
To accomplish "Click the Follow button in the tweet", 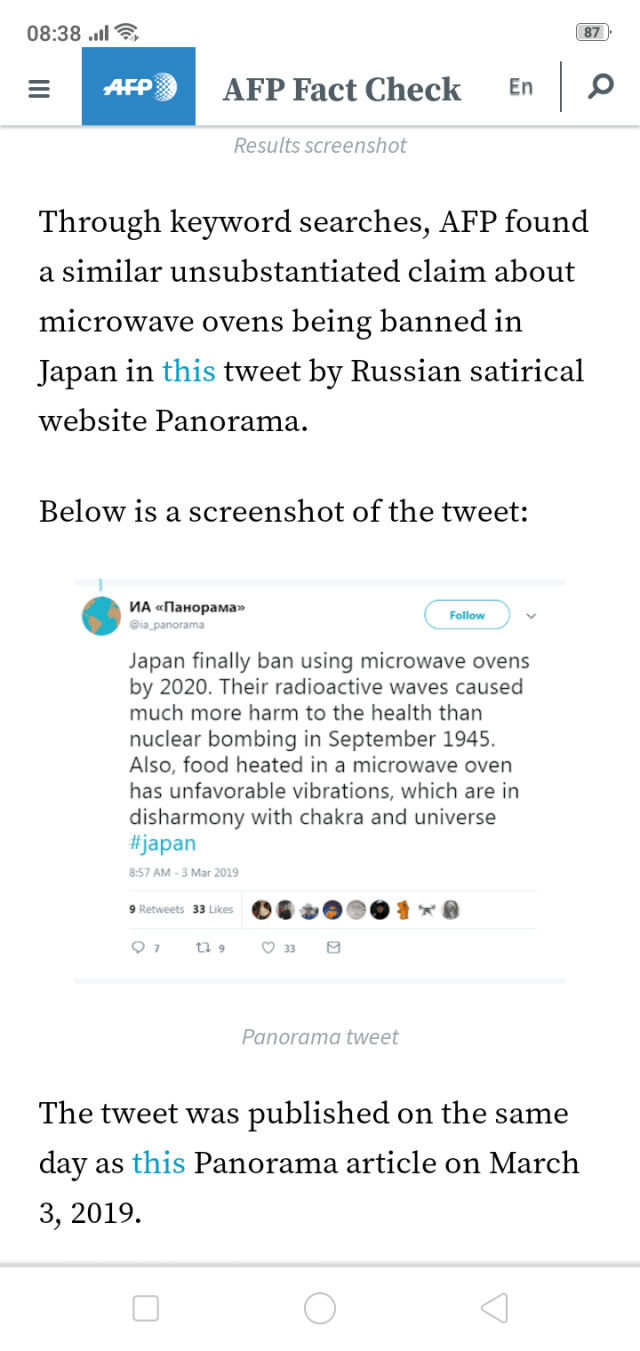I will pos(467,615).
